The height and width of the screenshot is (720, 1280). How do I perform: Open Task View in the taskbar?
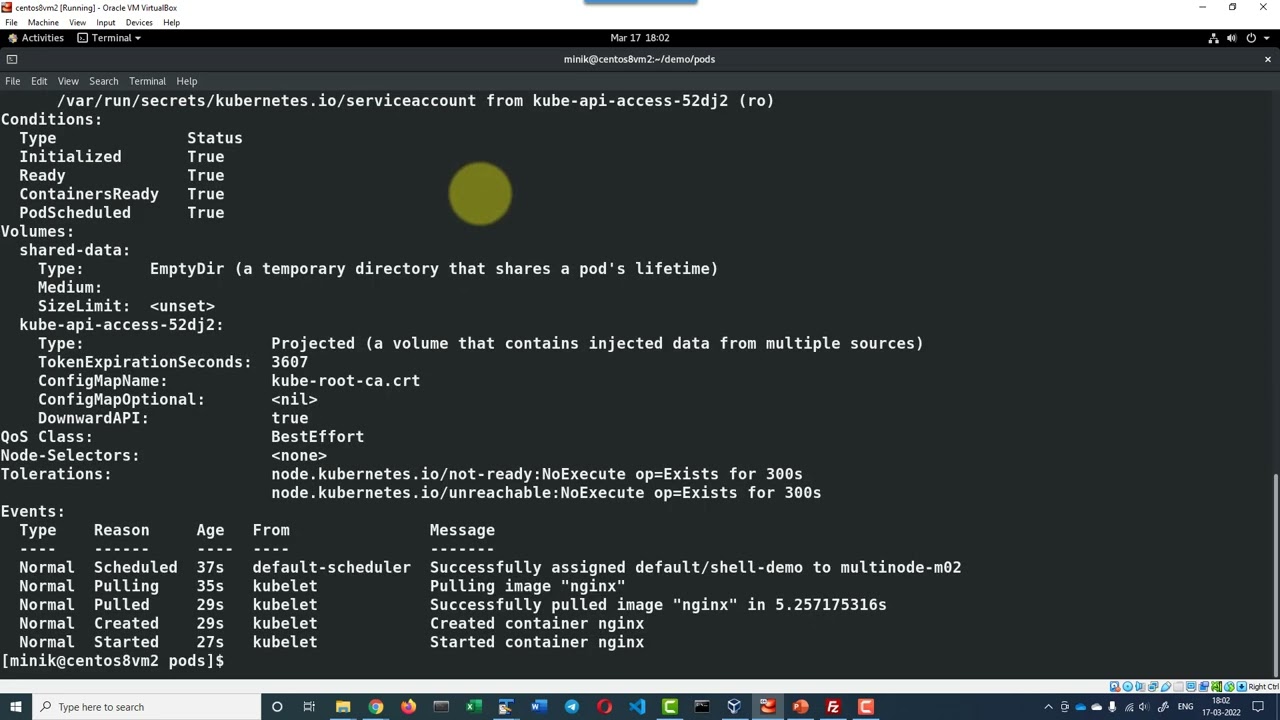coord(310,707)
